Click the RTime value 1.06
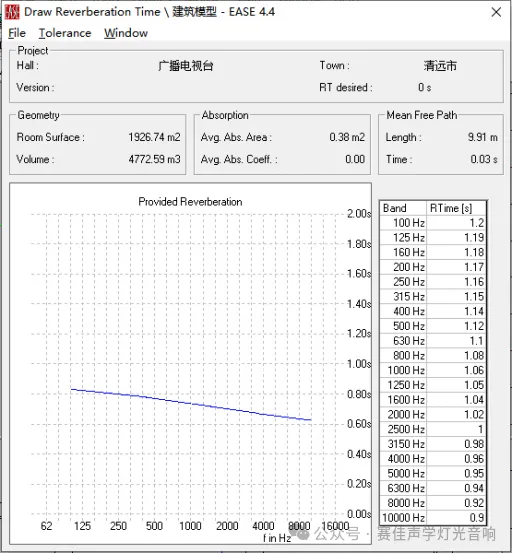 (x=474, y=370)
